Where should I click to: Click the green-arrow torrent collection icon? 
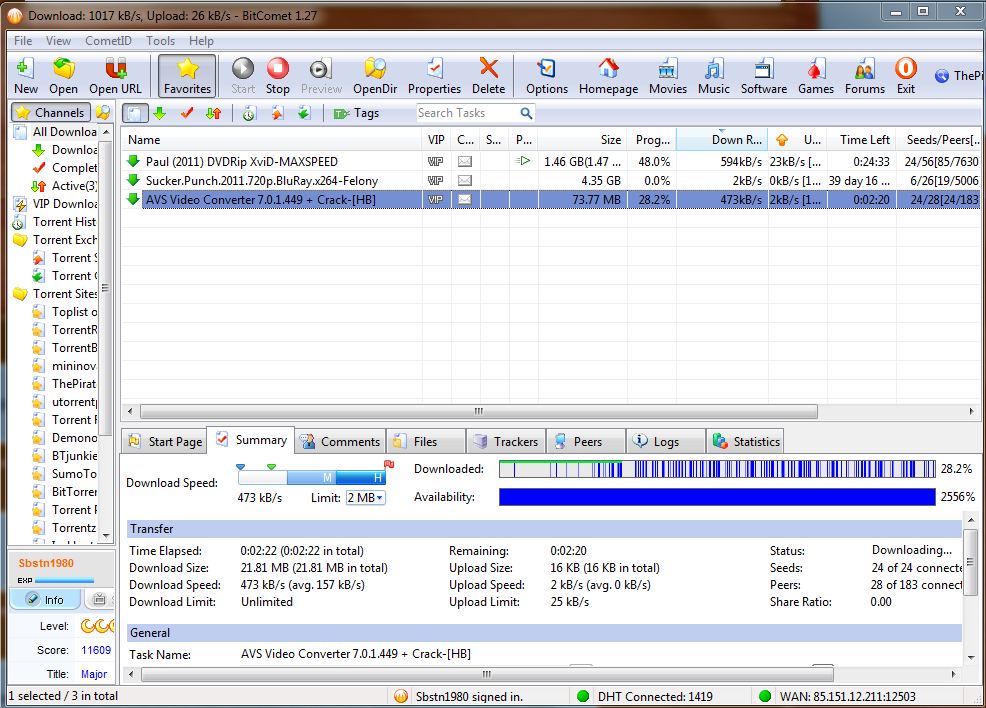tap(304, 113)
